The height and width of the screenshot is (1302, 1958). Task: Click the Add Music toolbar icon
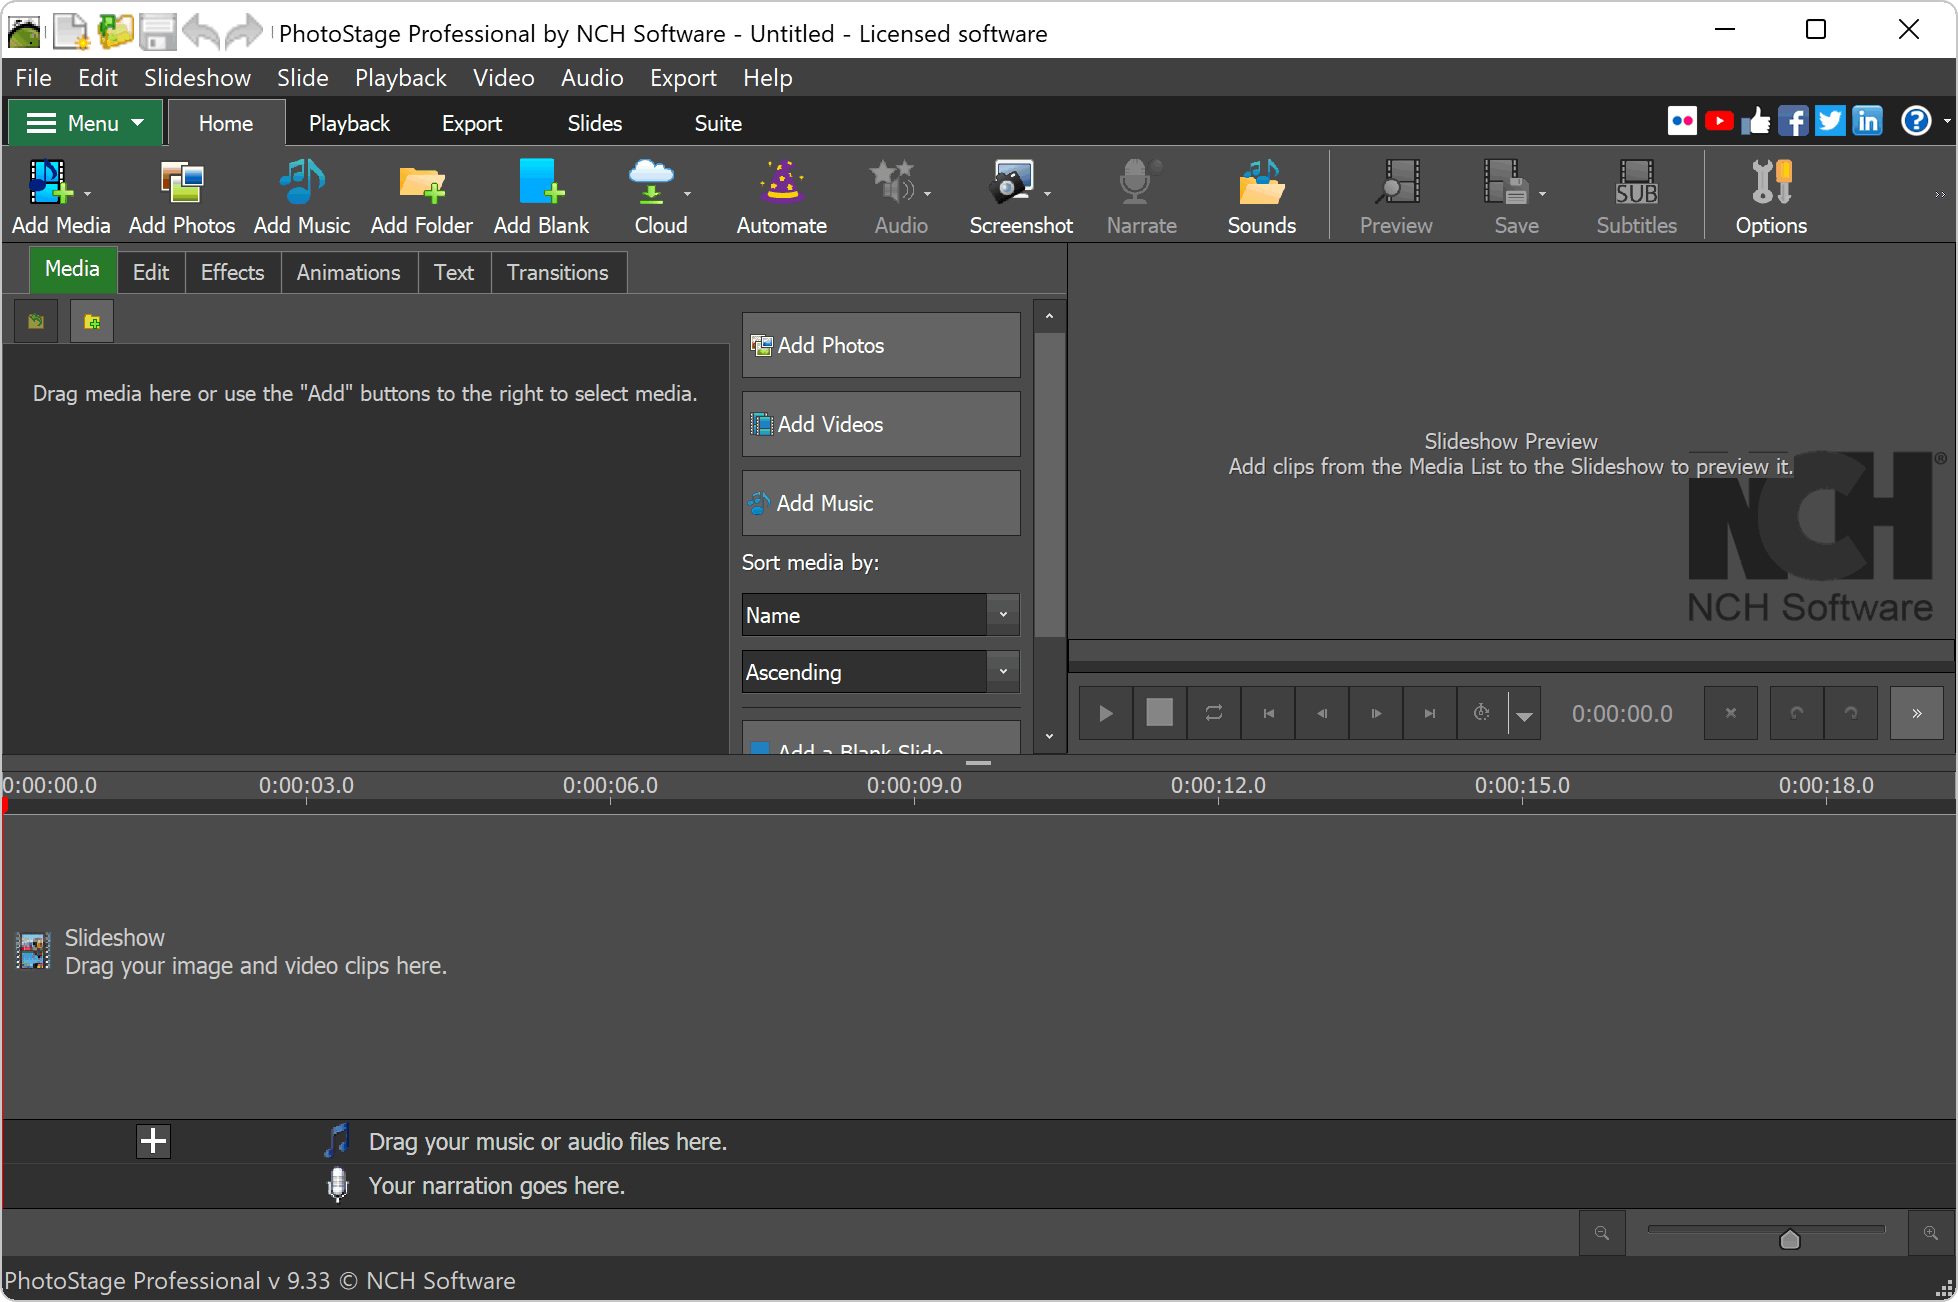[301, 197]
